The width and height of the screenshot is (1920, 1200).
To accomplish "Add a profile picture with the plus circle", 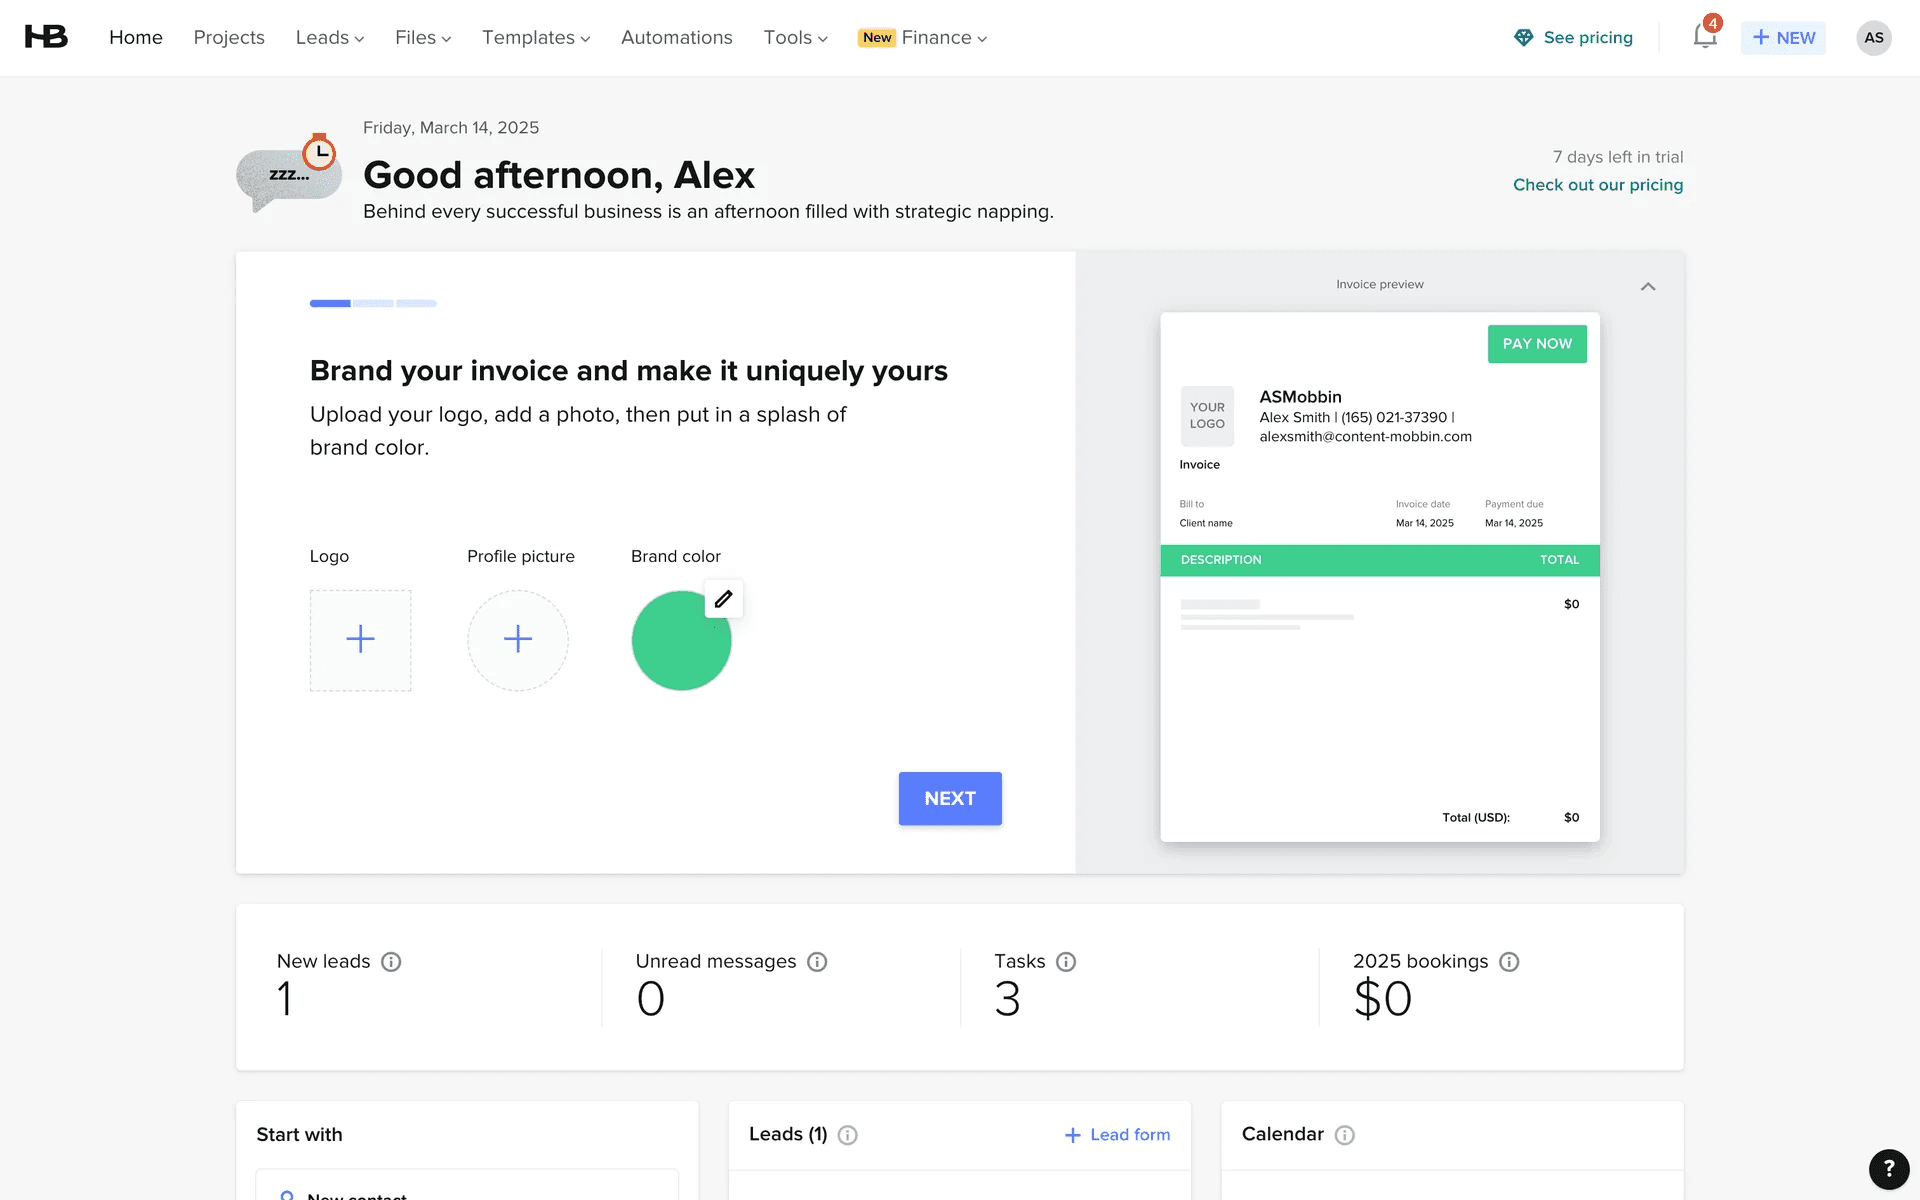I will tap(517, 640).
